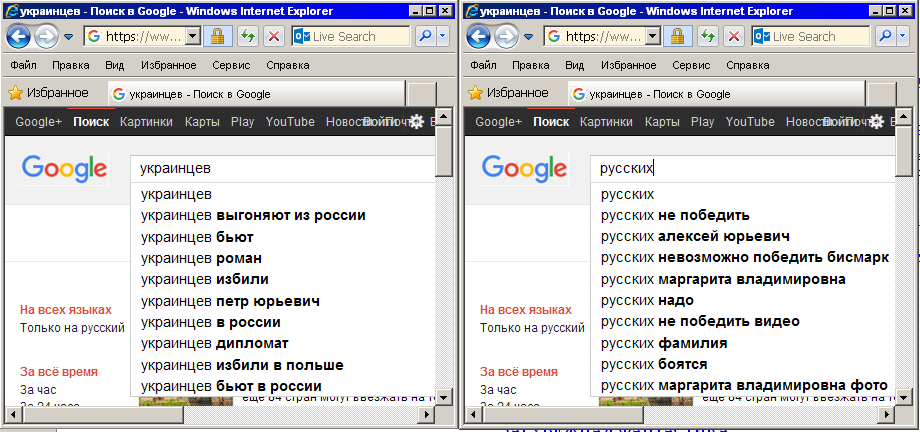Image resolution: width=920 pixels, height=432 pixels.
Task: Open Избранное favorites star in right window
Action: pyautogui.click(x=509, y=93)
